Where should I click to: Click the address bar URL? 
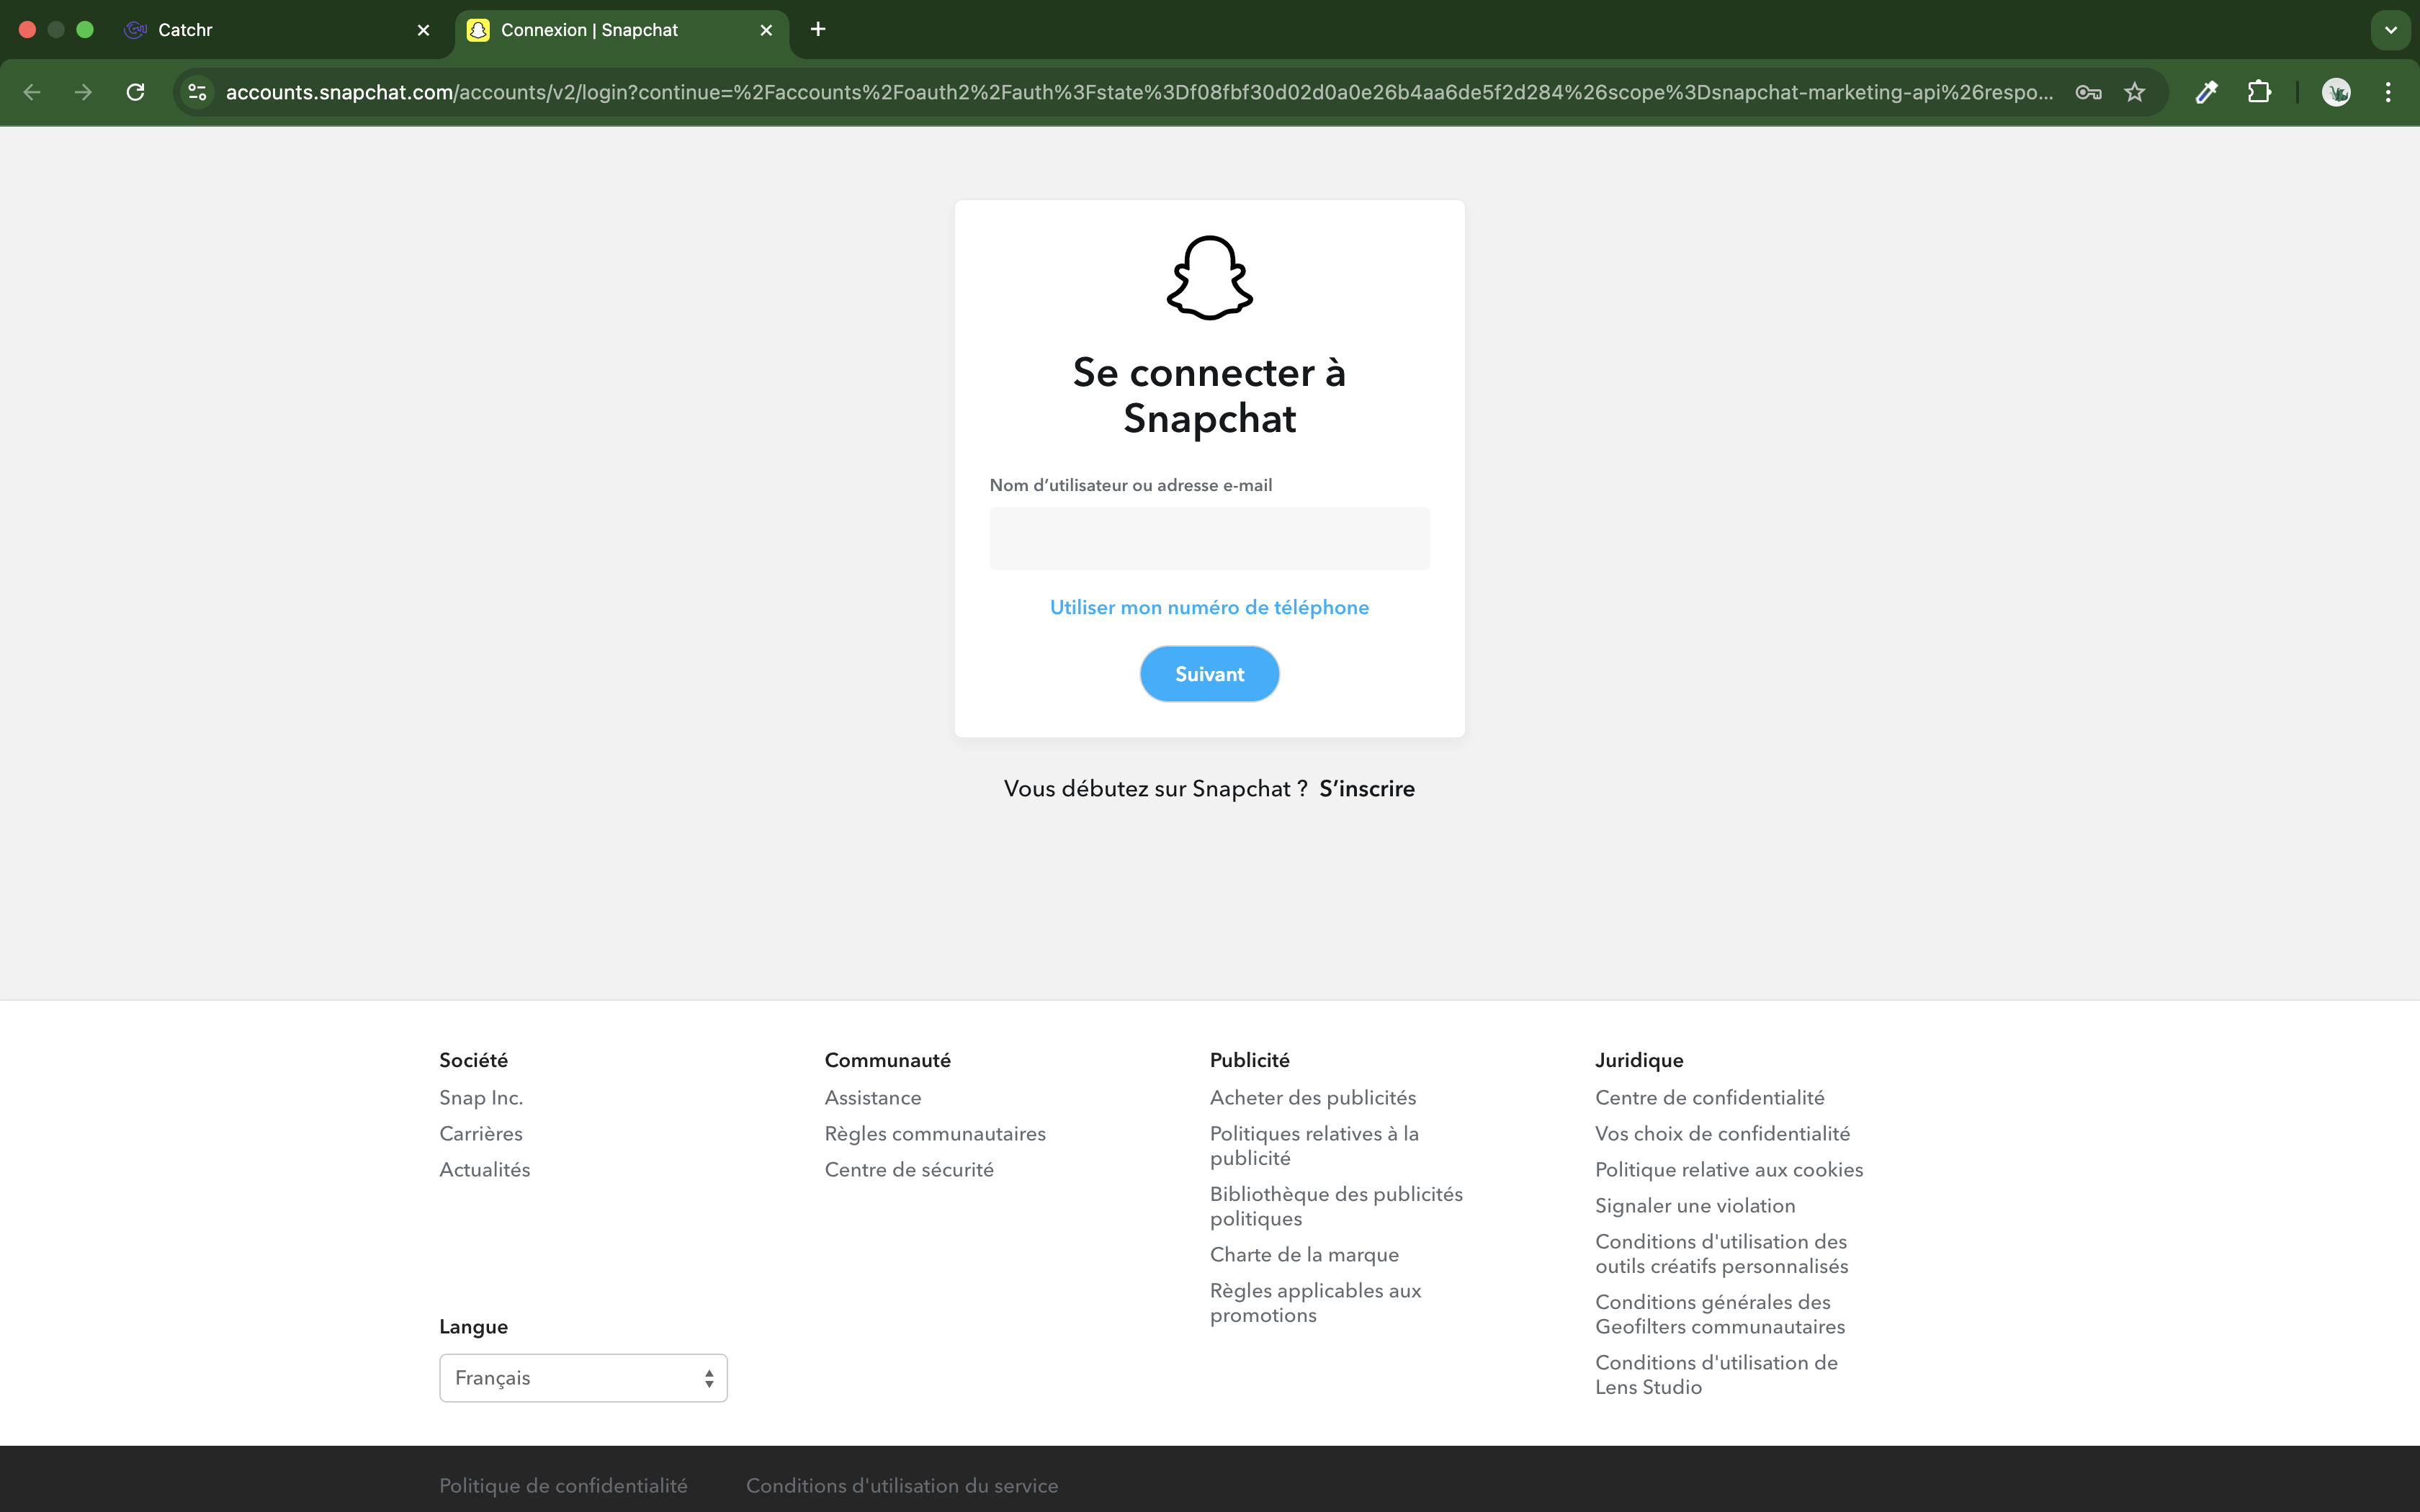(x=1139, y=92)
